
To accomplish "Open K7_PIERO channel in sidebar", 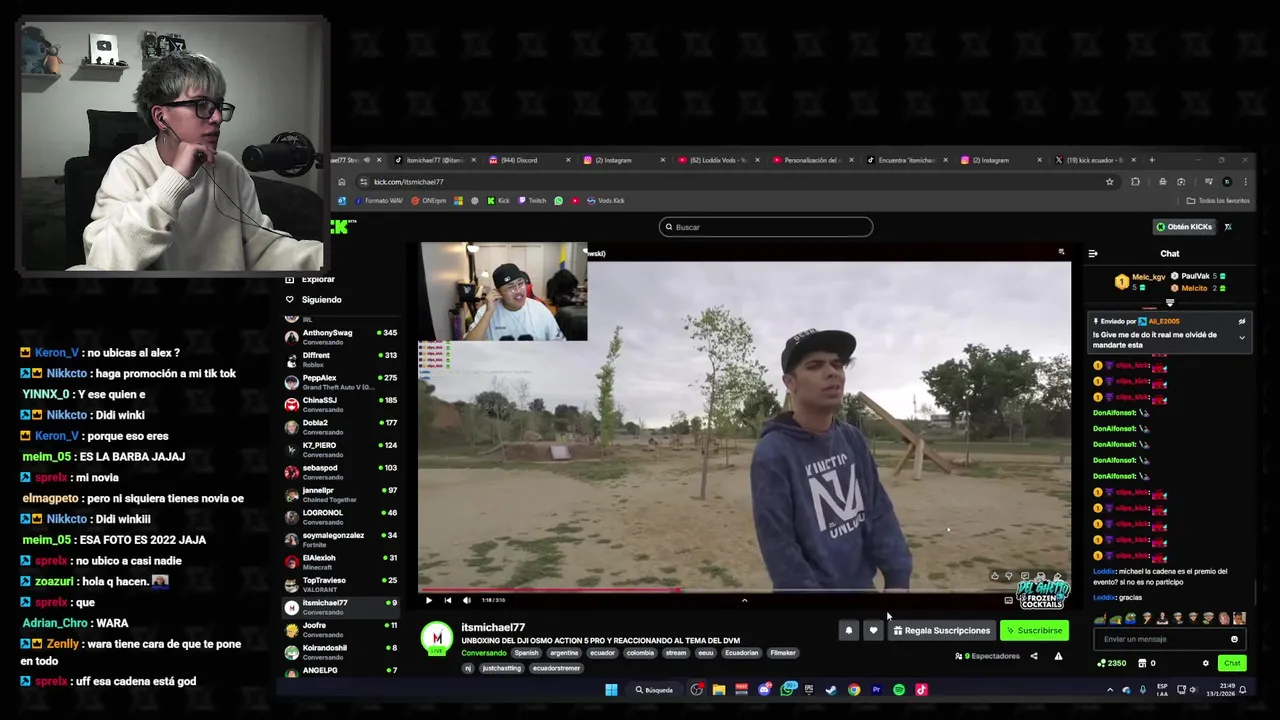I will [x=340, y=450].
